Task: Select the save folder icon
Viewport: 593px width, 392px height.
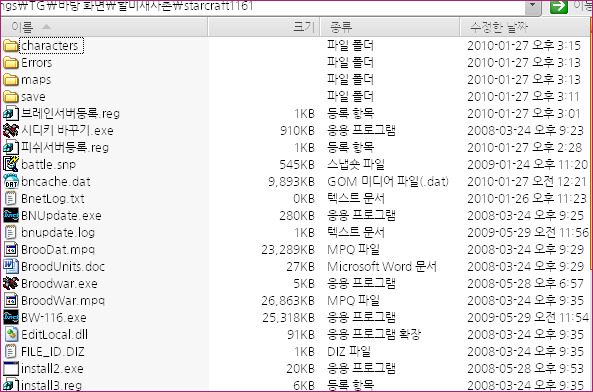Action: pos(11,97)
